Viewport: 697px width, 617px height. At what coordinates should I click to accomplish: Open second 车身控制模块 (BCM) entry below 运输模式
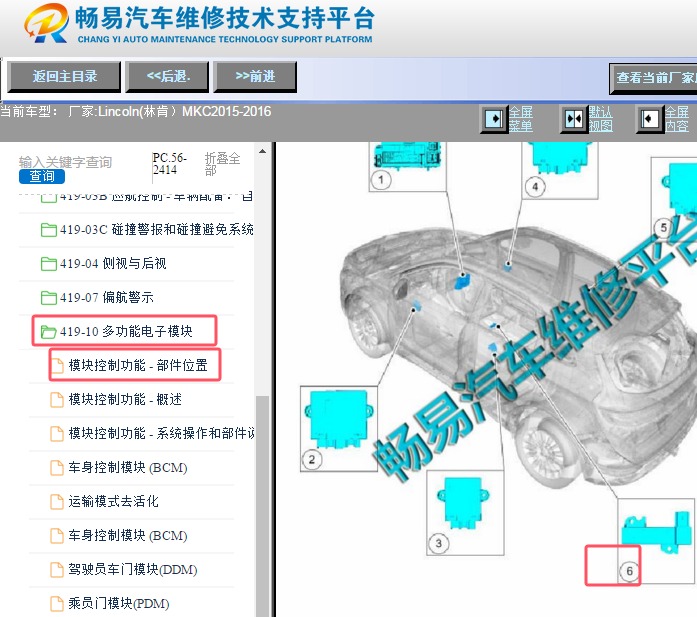(x=128, y=535)
